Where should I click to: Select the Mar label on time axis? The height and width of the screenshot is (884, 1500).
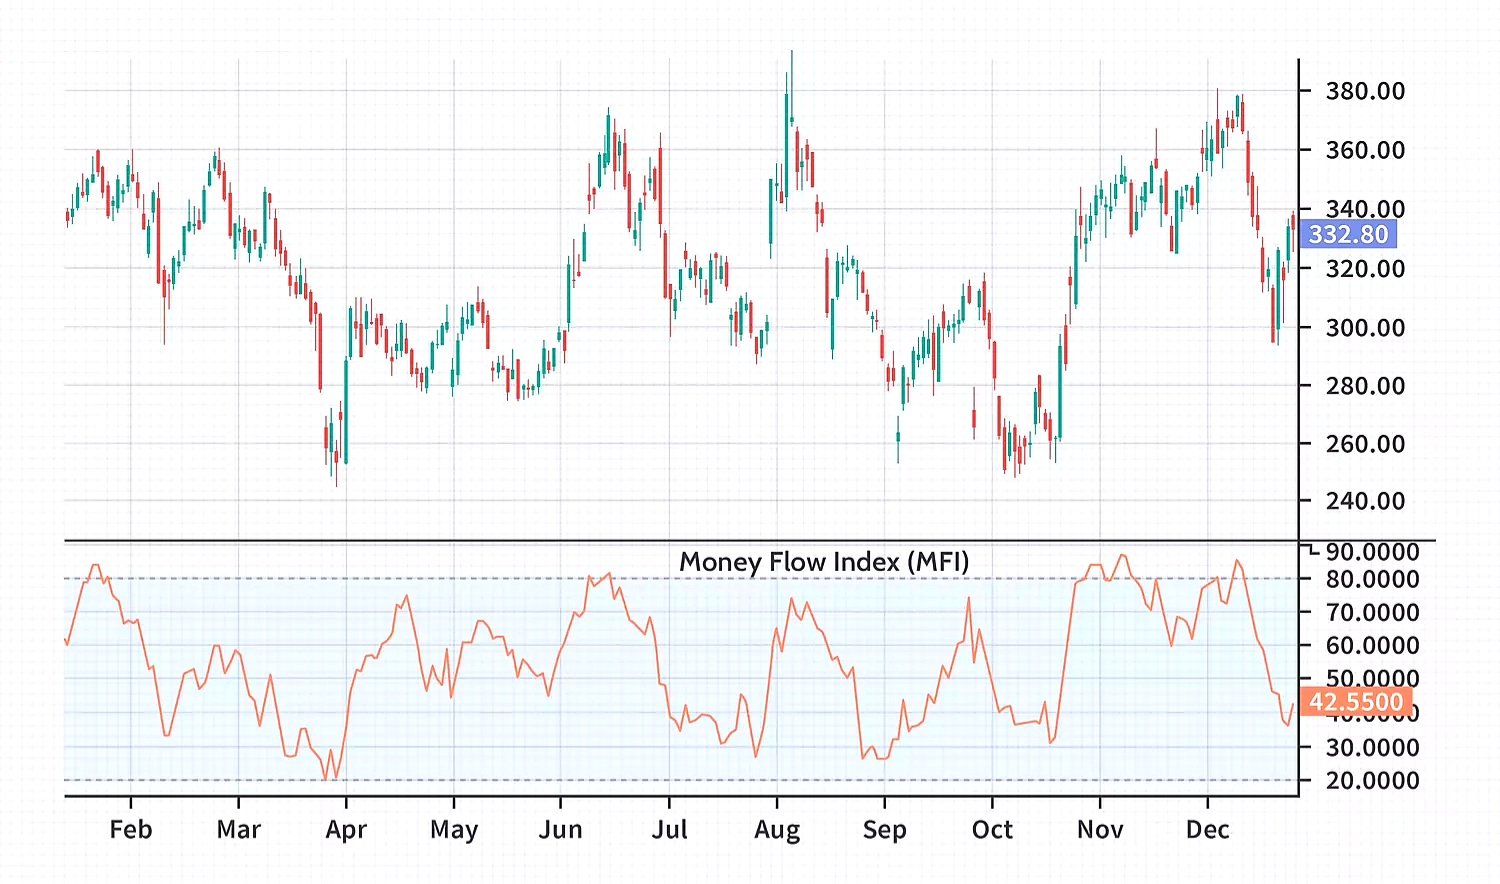tap(238, 830)
